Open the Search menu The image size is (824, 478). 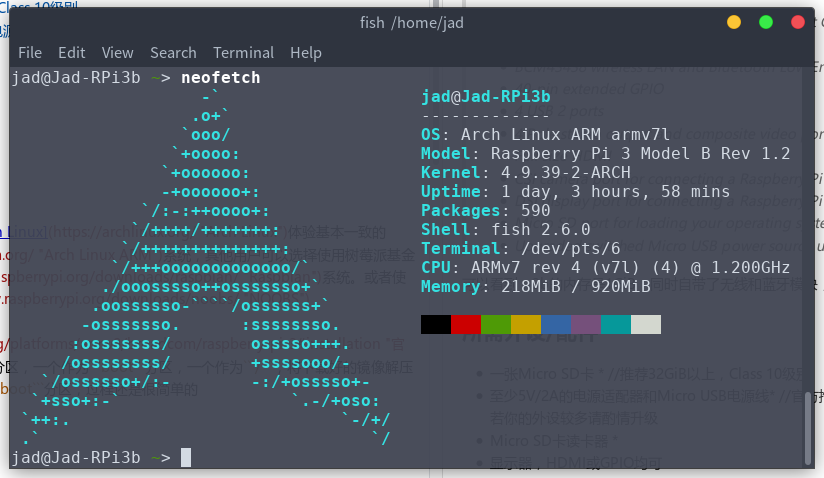[x=173, y=53]
